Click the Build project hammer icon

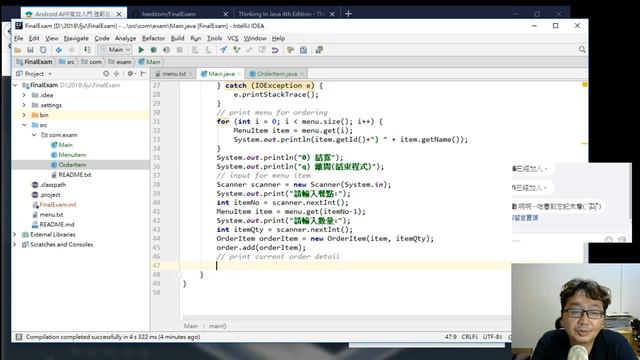[x=87, y=50]
